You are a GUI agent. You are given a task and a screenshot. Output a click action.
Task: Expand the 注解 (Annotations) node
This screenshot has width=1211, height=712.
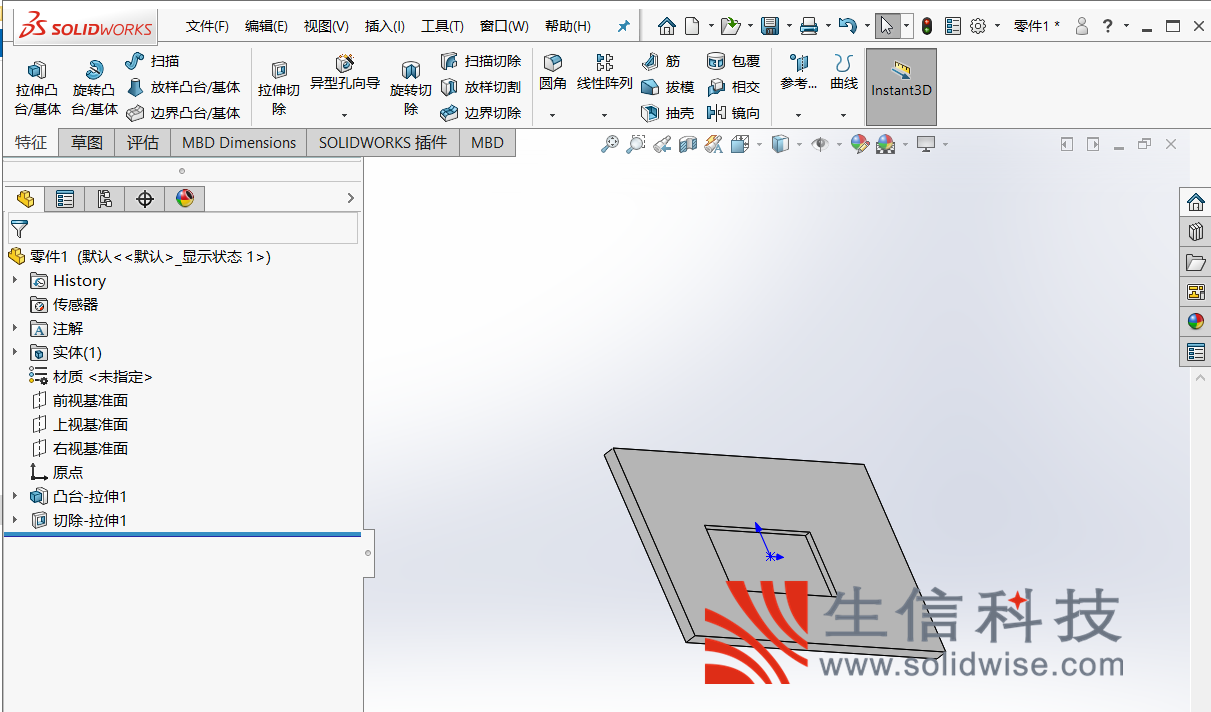coord(15,328)
